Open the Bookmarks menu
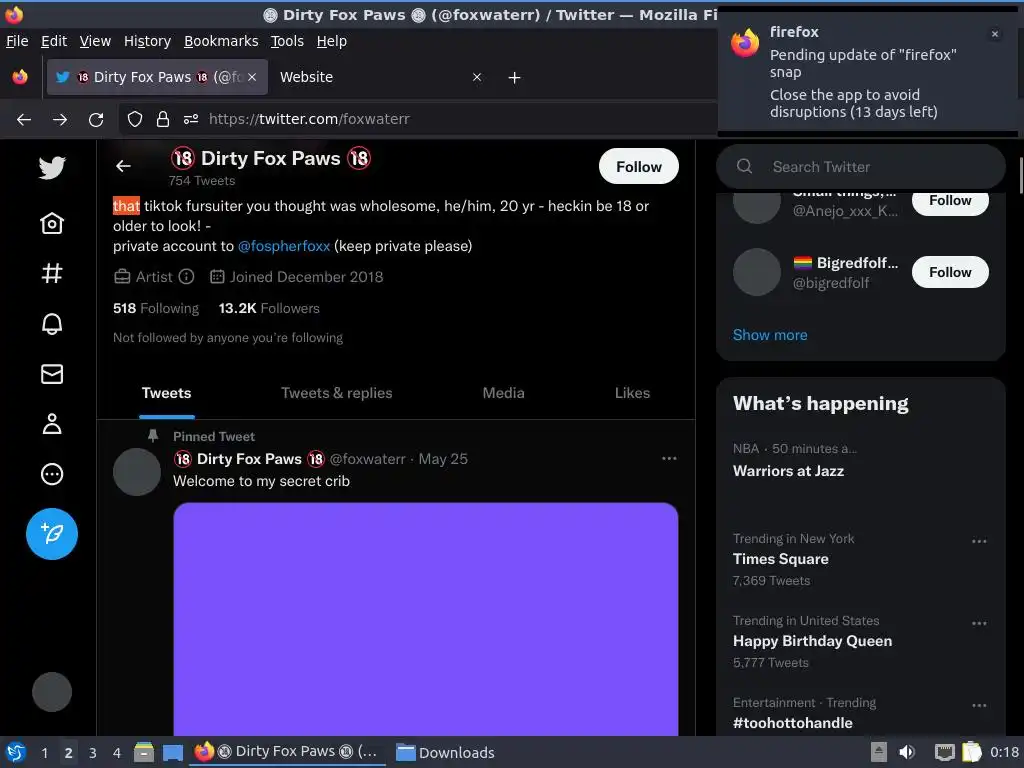 [x=221, y=41]
